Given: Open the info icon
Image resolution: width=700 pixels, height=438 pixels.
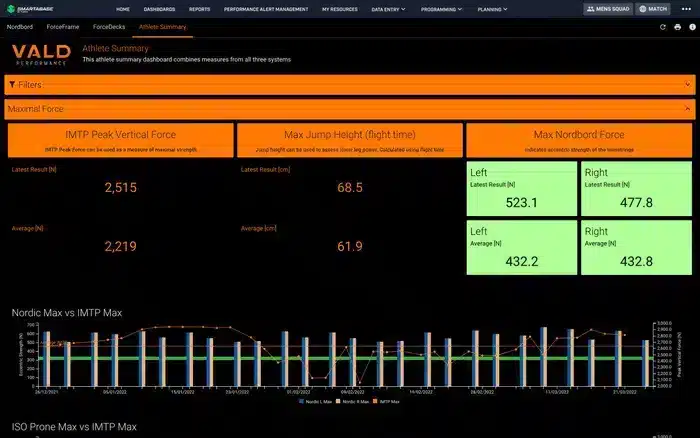Looking at the screenshot, I should 692,27.
